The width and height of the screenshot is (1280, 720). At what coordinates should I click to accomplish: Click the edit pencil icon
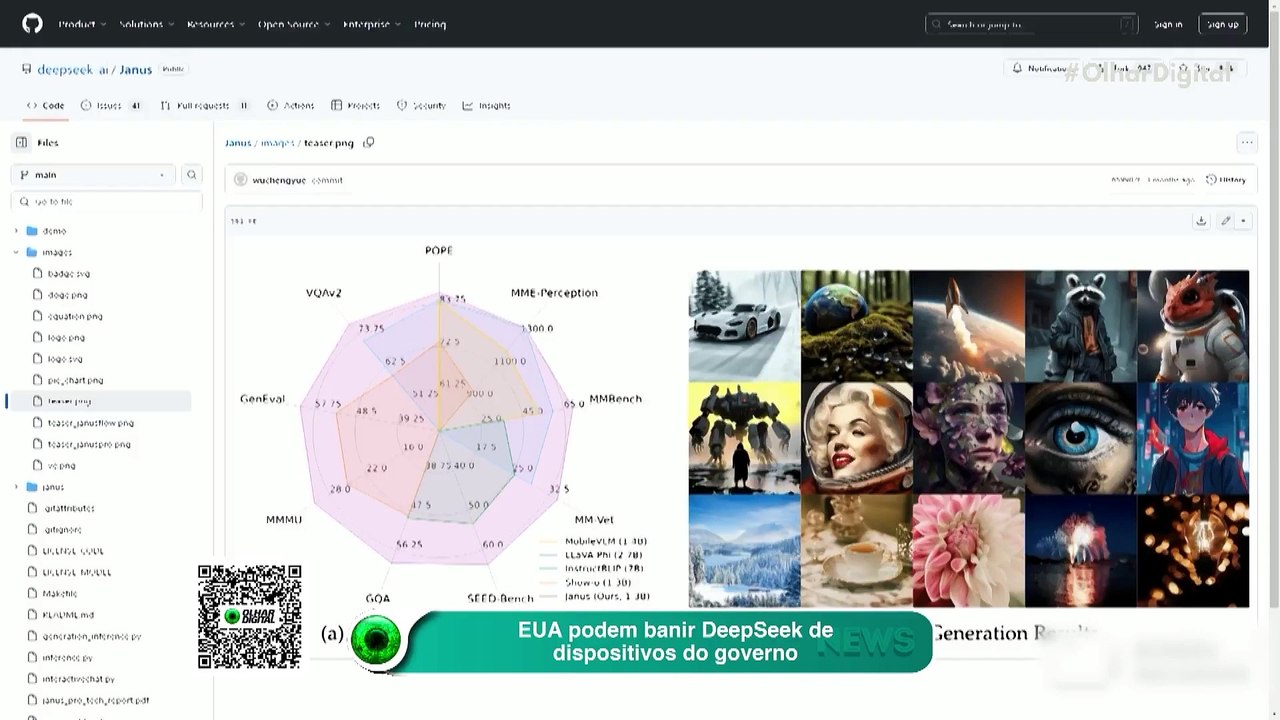pyautogui.click(x=1225, y=221)
